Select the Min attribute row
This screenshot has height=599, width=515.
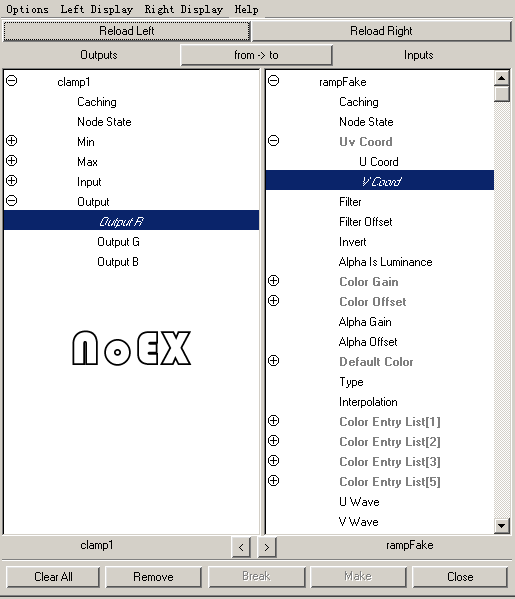pos(86,142)
